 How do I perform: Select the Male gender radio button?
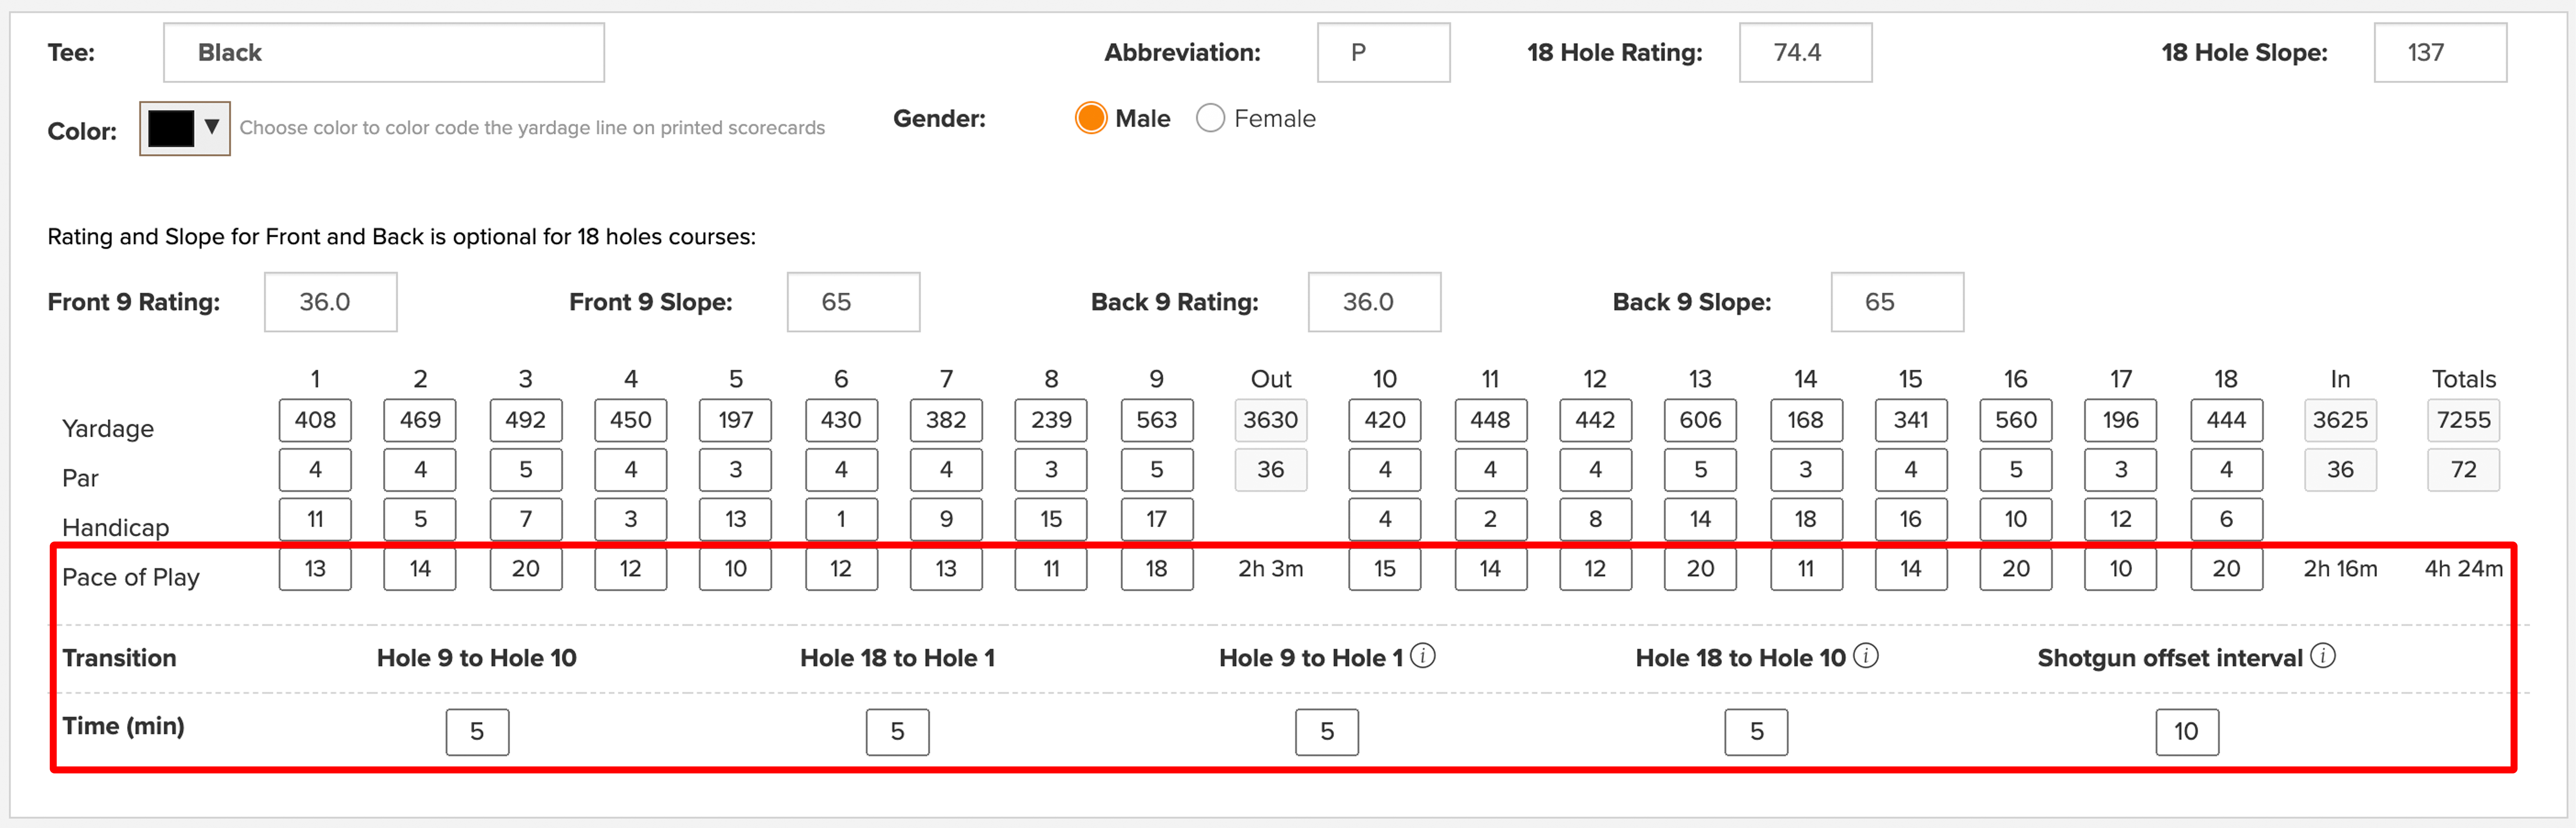pos(1090,118)
